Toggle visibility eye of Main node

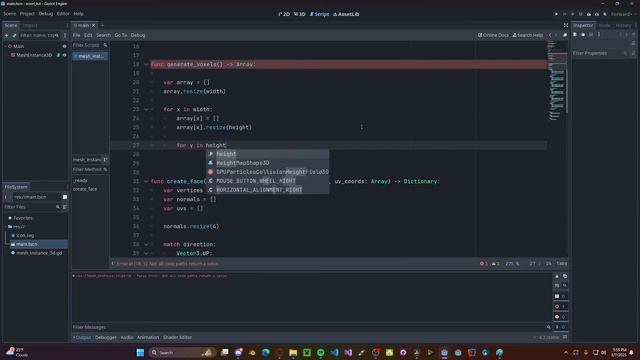coord(64,46)
